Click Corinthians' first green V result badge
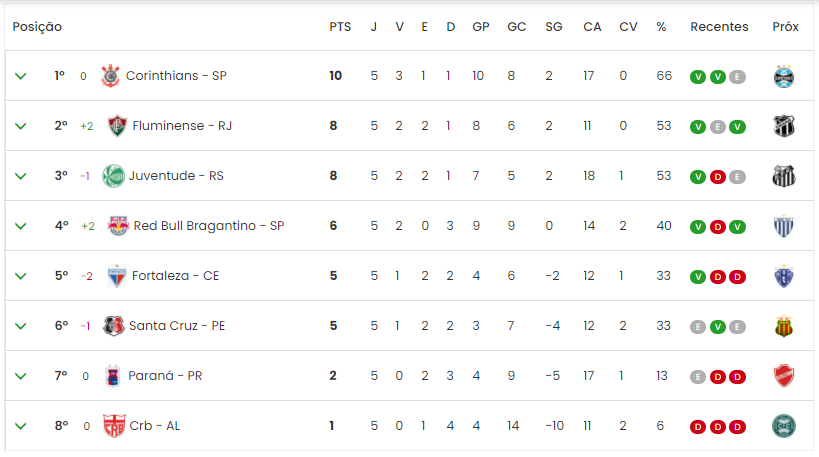This screenshot has height=457, width=819. [x=698, y=77]
